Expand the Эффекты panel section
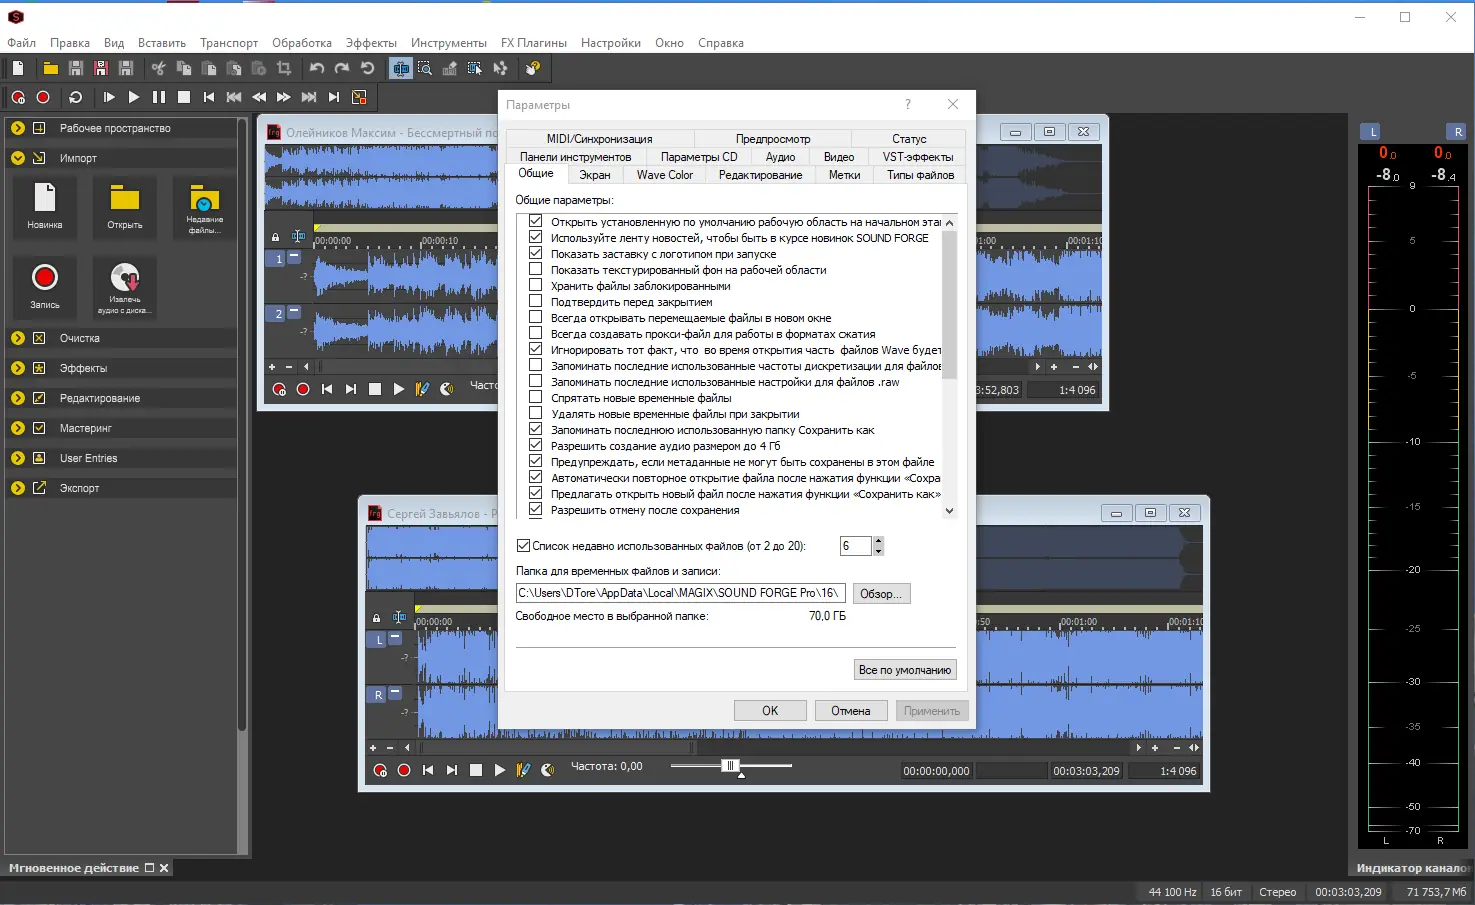Screen dimensions: 1475x905 pyautogui.click(x=18, y=368)
